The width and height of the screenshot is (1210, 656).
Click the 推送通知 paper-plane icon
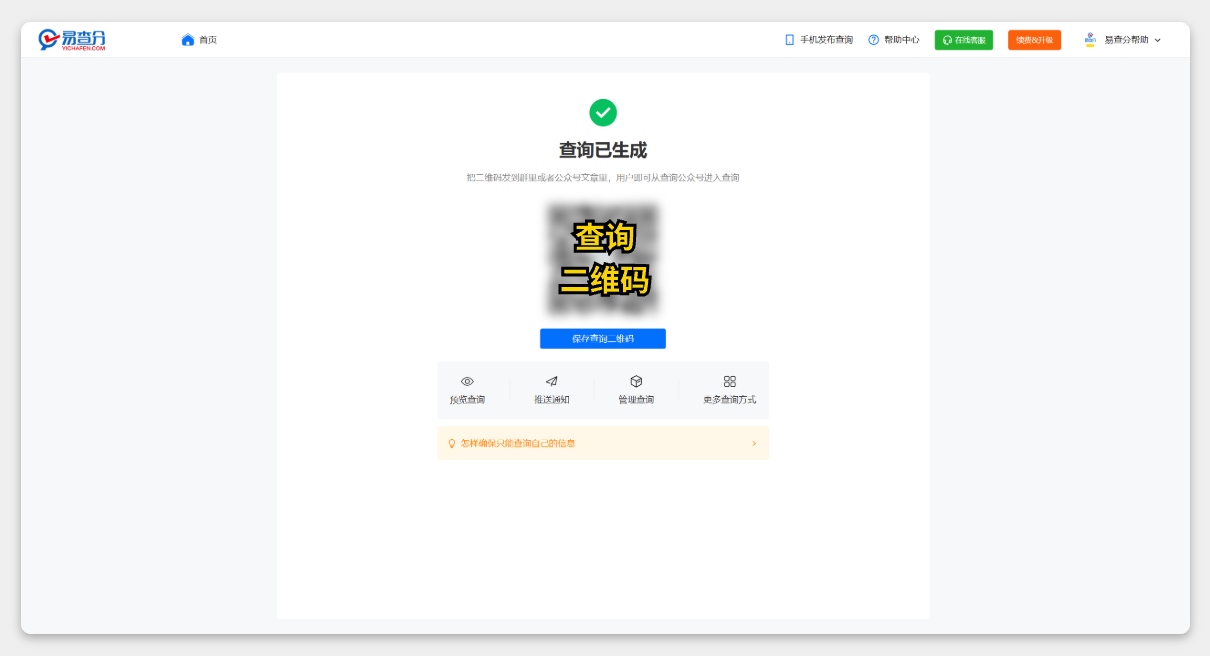[x=553, y=381]
